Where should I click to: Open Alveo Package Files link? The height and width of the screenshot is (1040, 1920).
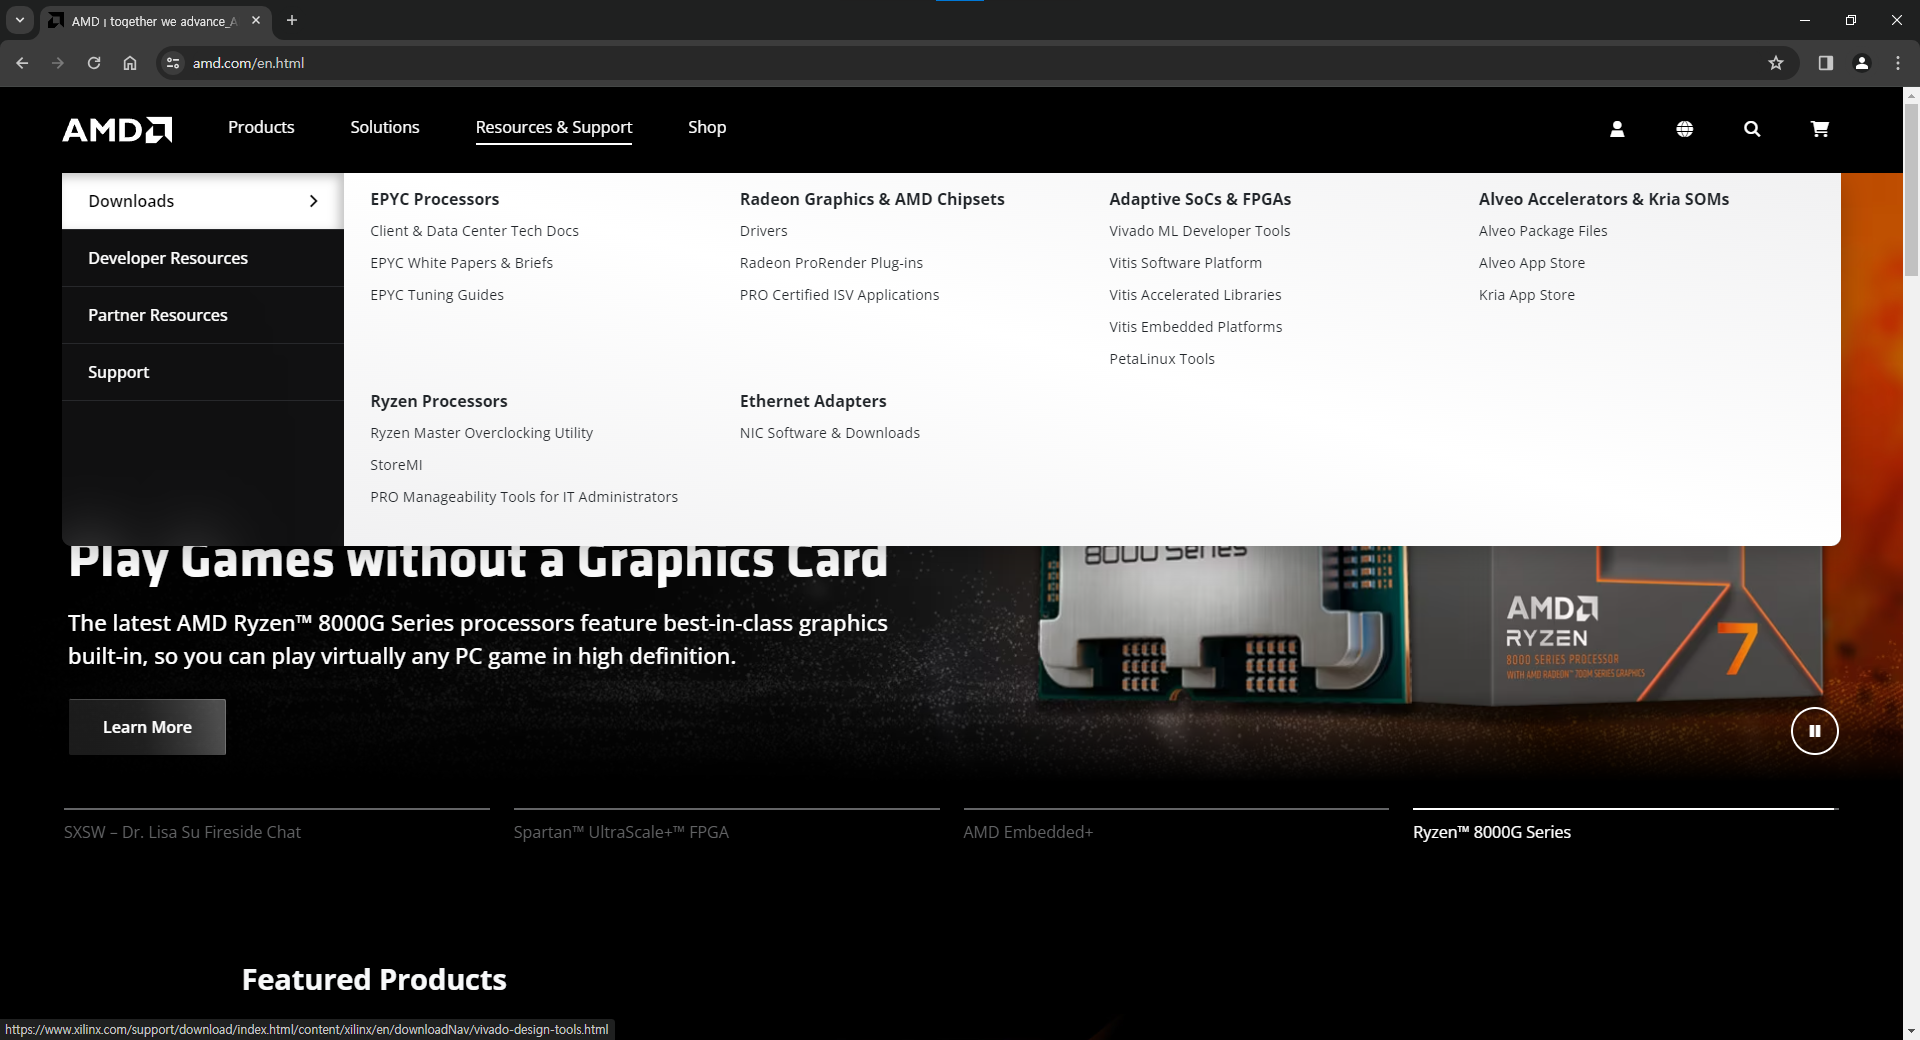[x=1543, y=231]
